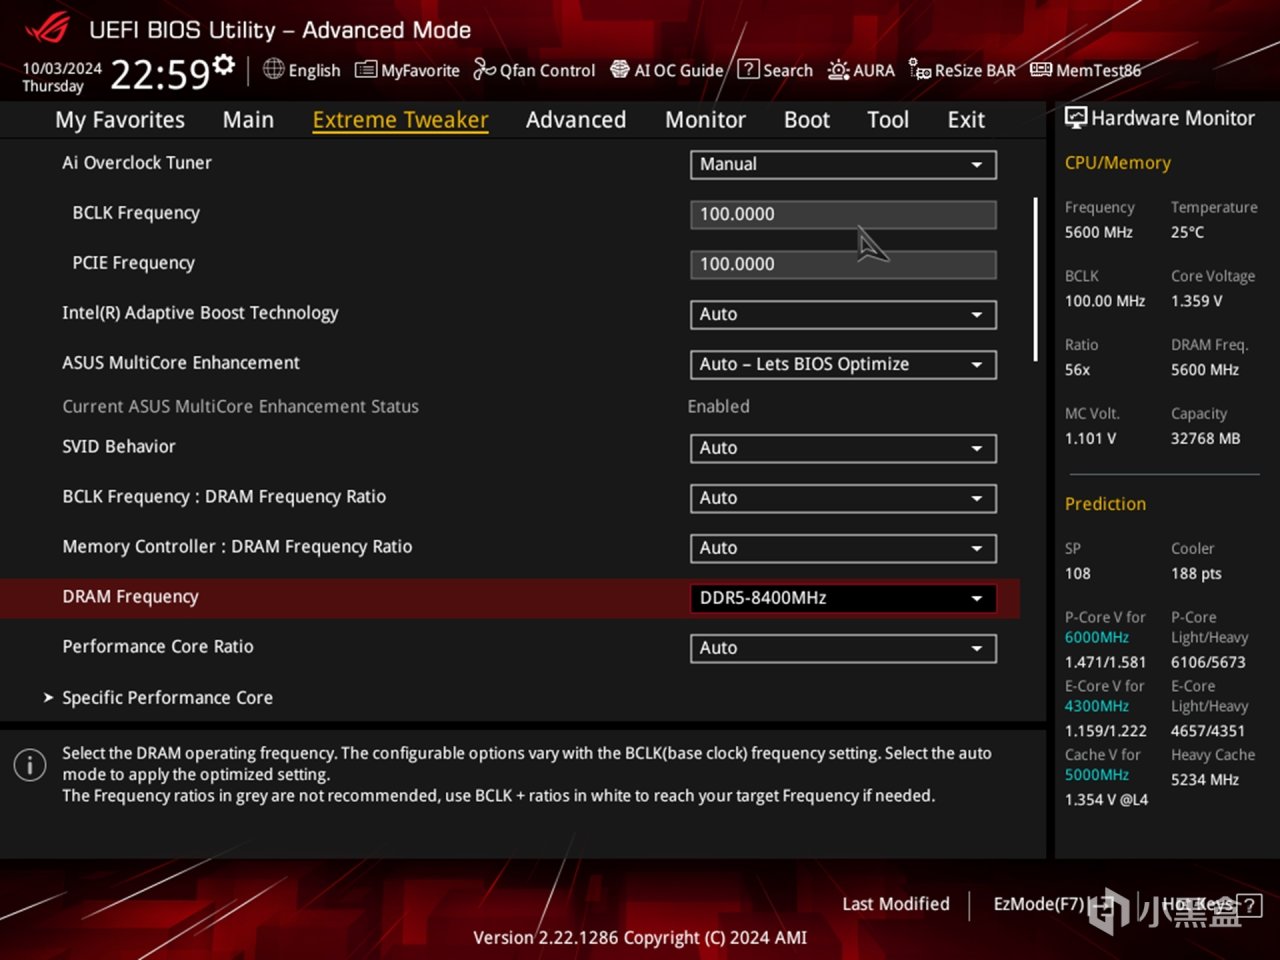Select the Exit tab
This screenshot has height=960, width=1280.
click(966, 120)
